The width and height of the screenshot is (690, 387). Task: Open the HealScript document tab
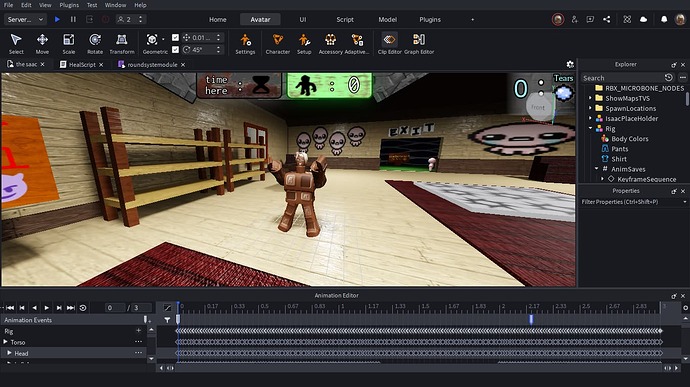tap(82, 64)
